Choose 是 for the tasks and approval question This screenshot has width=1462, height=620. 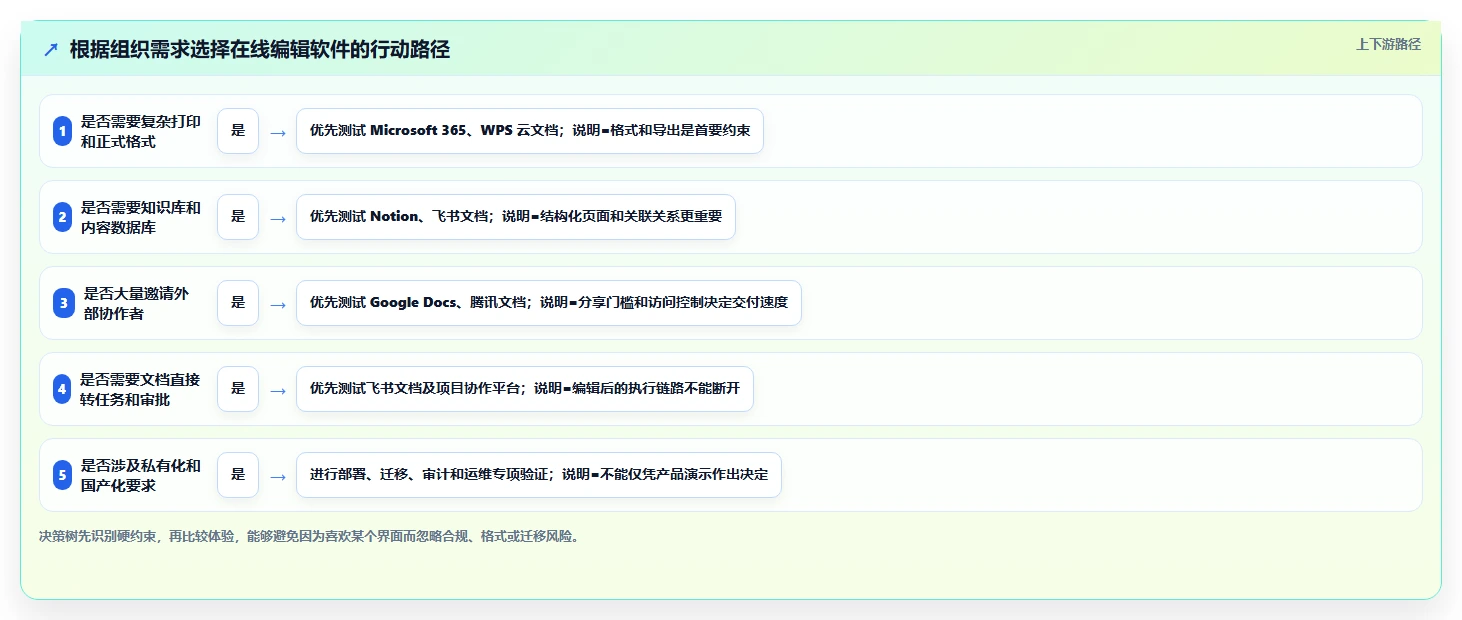coord(238,389)
